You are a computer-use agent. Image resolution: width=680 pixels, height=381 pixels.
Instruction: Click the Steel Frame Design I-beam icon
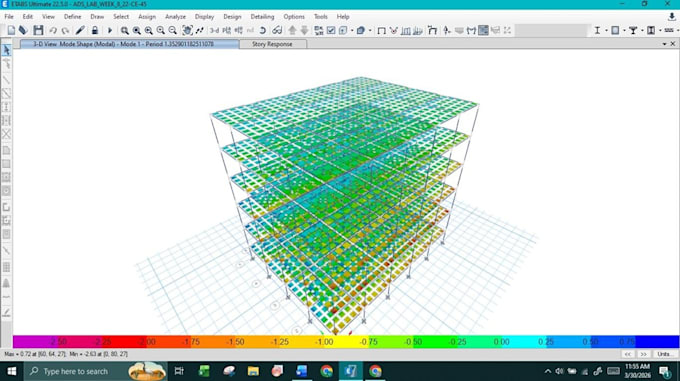tap(597, 30)
